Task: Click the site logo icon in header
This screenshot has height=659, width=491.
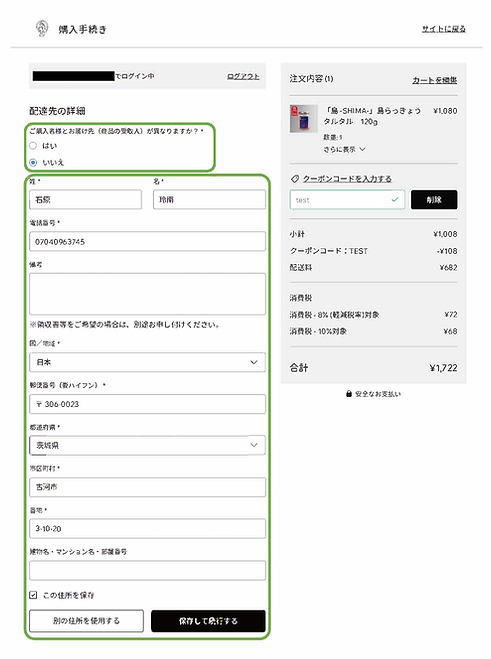Action: [x=41, y=29]
